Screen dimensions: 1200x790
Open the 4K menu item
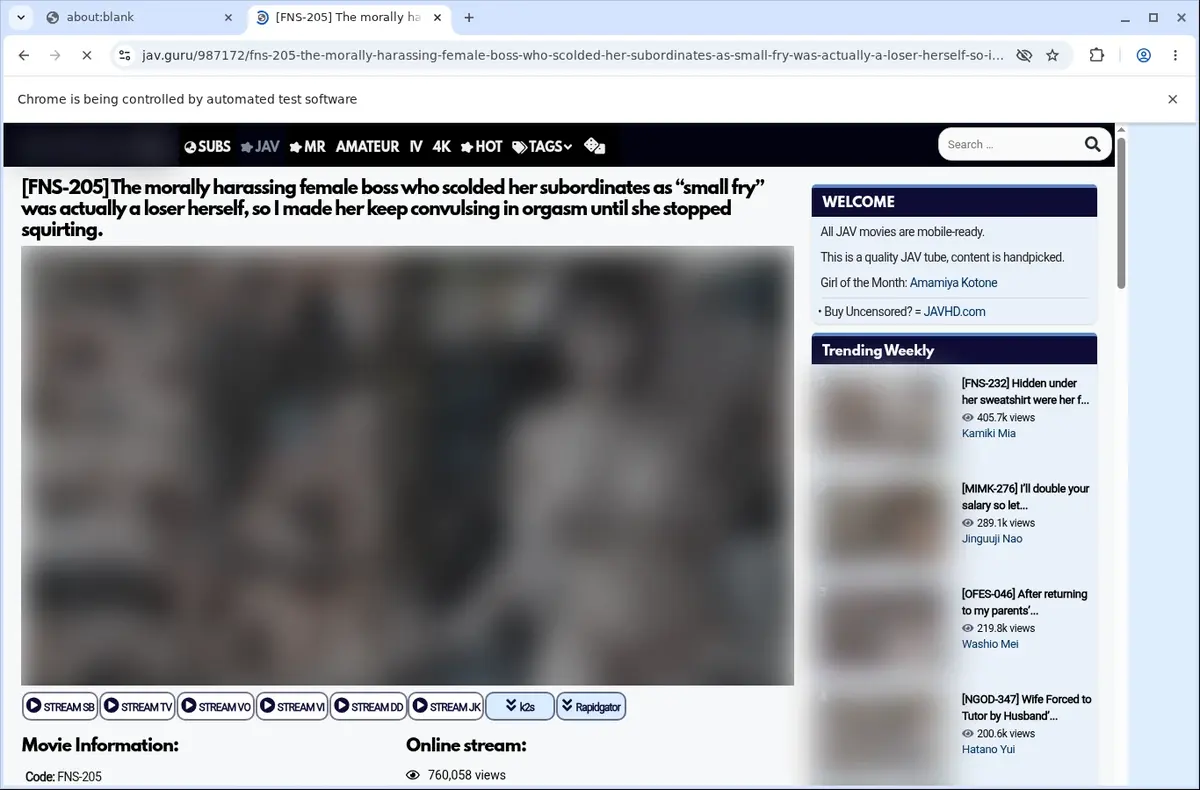tap(442, 146)
